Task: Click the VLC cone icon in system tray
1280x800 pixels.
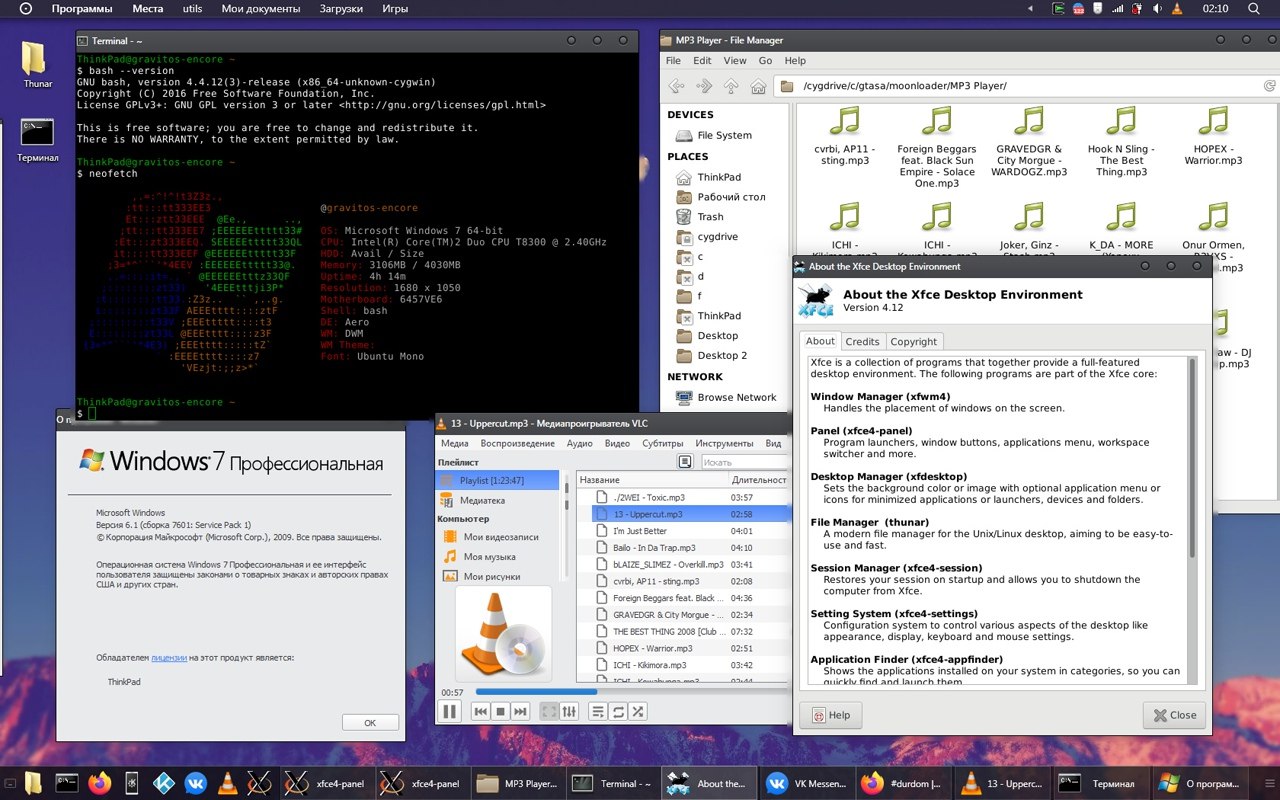Action: click(x=1178, y=9)
